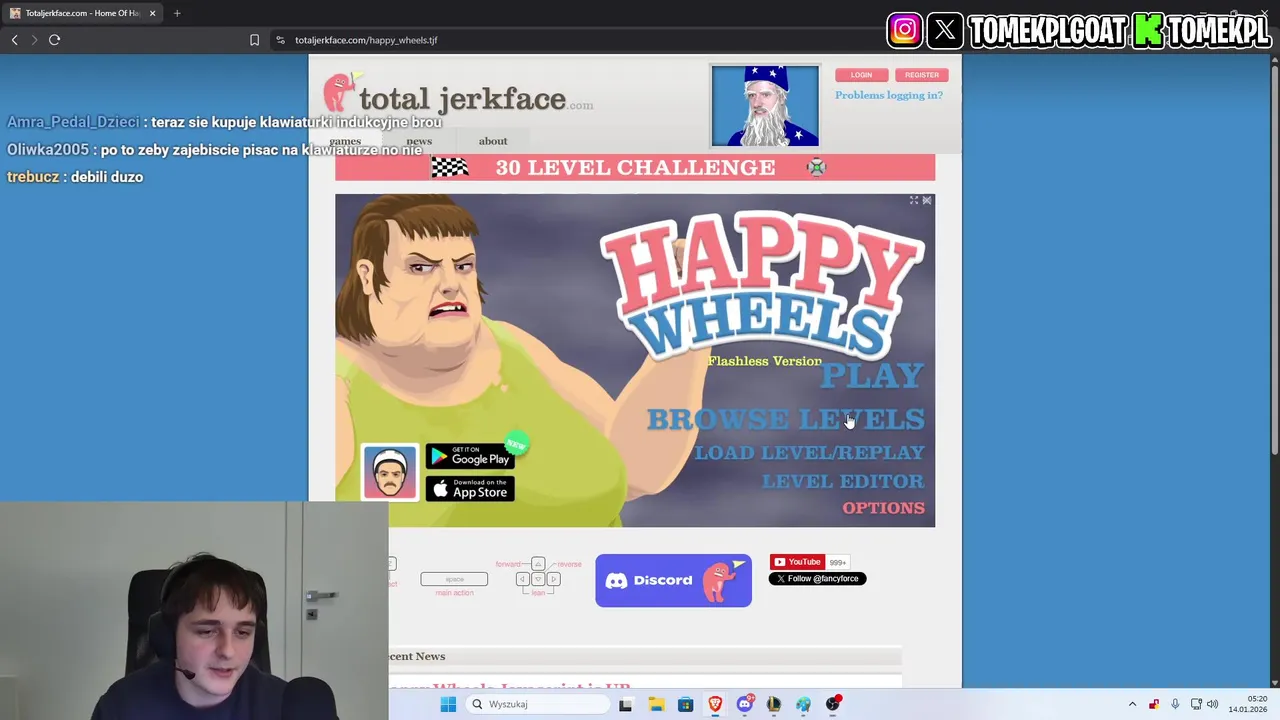Open BROWSE LEVELS in game menu
The image size is (1280, 720).
click(x=785, y=419)
